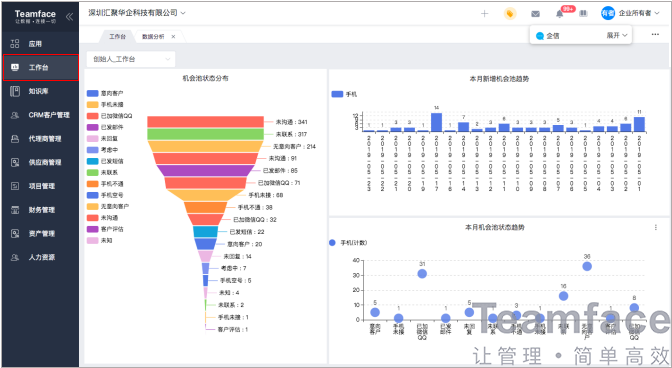This screenshot has width=672, height=368.
Task: Open the CRM客户管理 sidebar icon
Action: click(15, 115)
